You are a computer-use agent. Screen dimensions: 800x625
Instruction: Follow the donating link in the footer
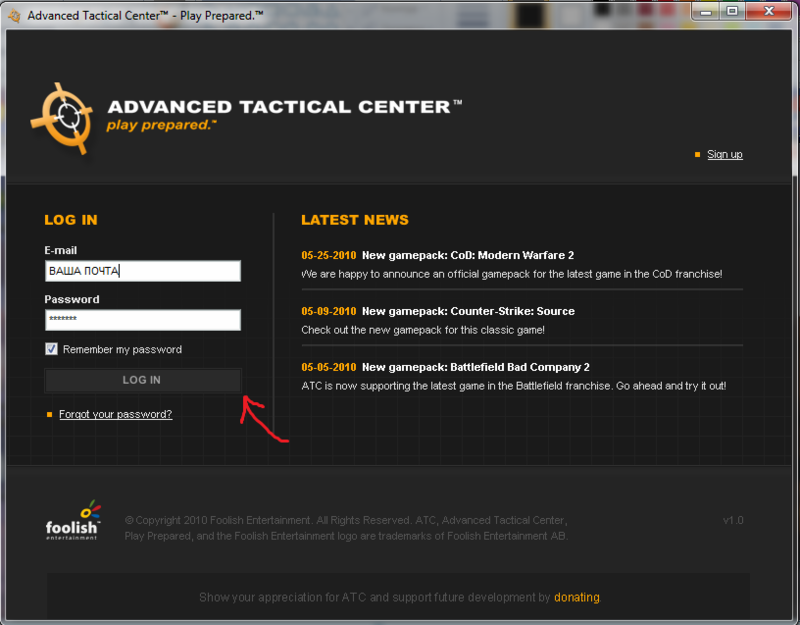[x=577, y=597]
